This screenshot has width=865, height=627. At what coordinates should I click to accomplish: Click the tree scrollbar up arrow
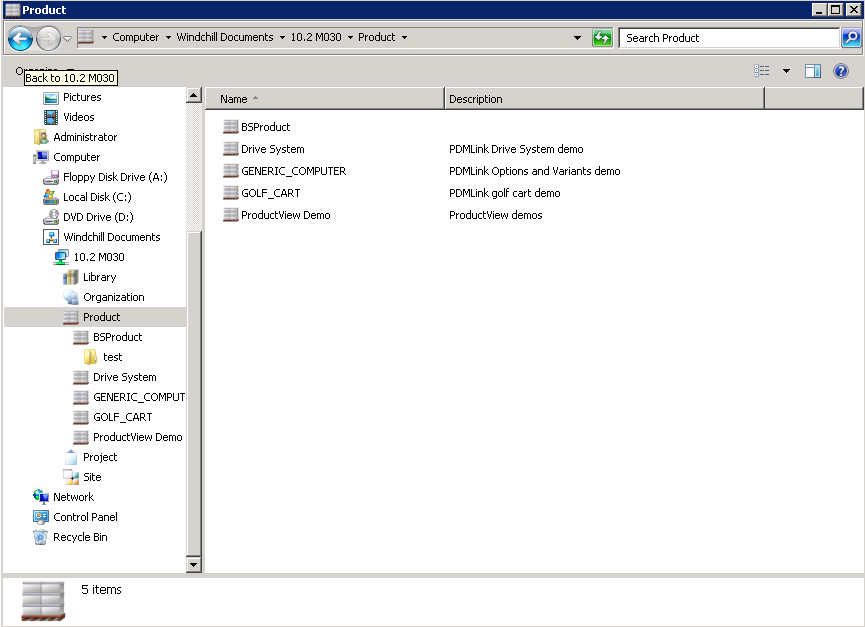tap(194, 95)
